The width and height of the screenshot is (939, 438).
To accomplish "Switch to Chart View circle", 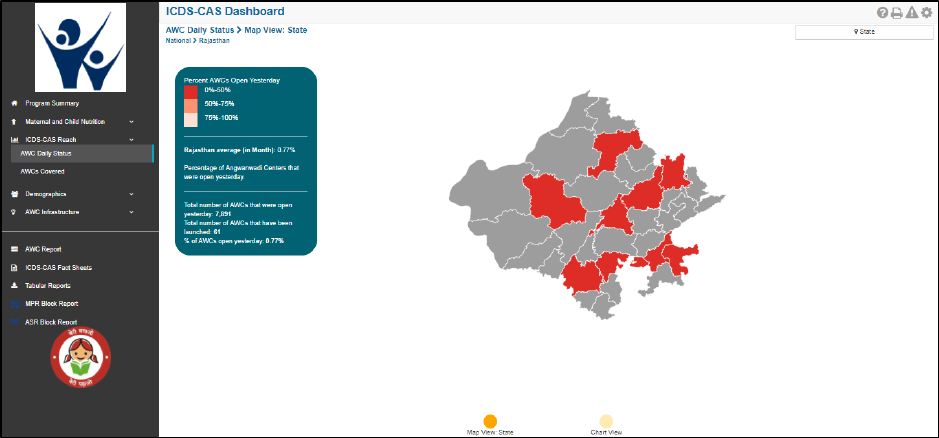I will pos(606,421).
